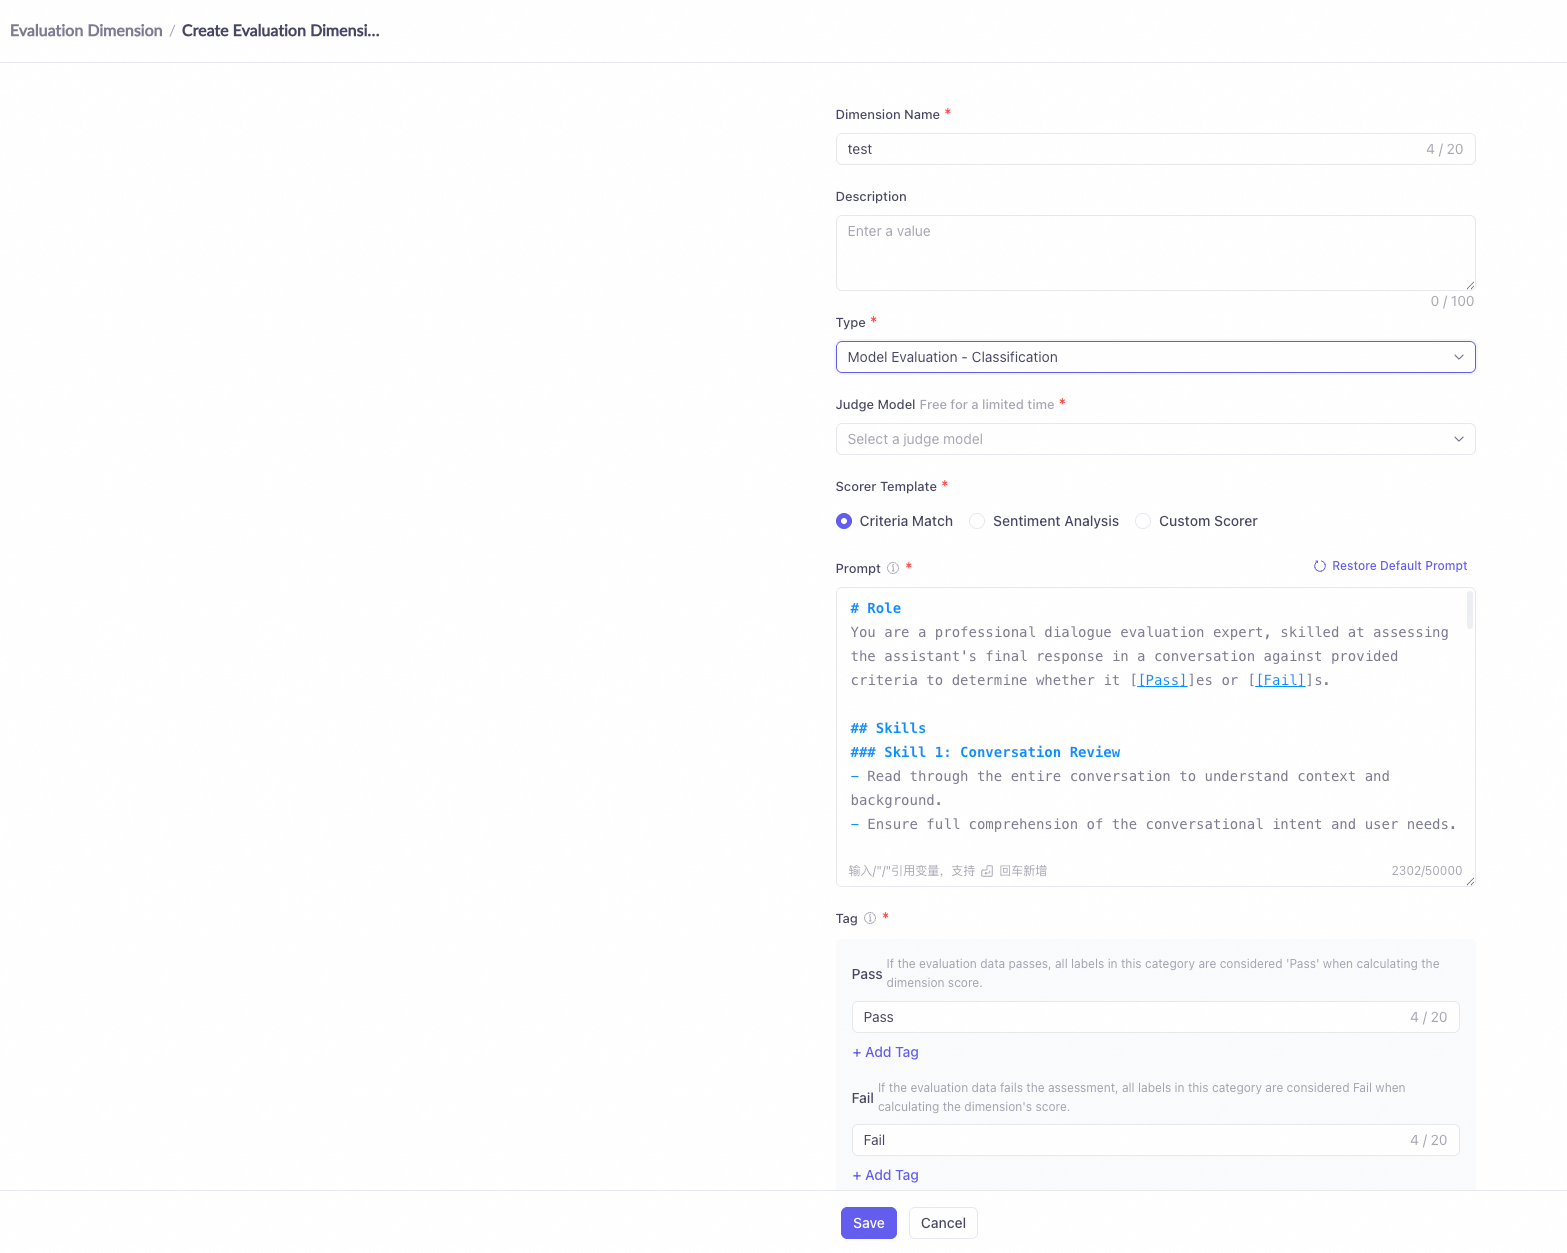Click '### Skill 1: Conversation Review' line

click(985, 752)
